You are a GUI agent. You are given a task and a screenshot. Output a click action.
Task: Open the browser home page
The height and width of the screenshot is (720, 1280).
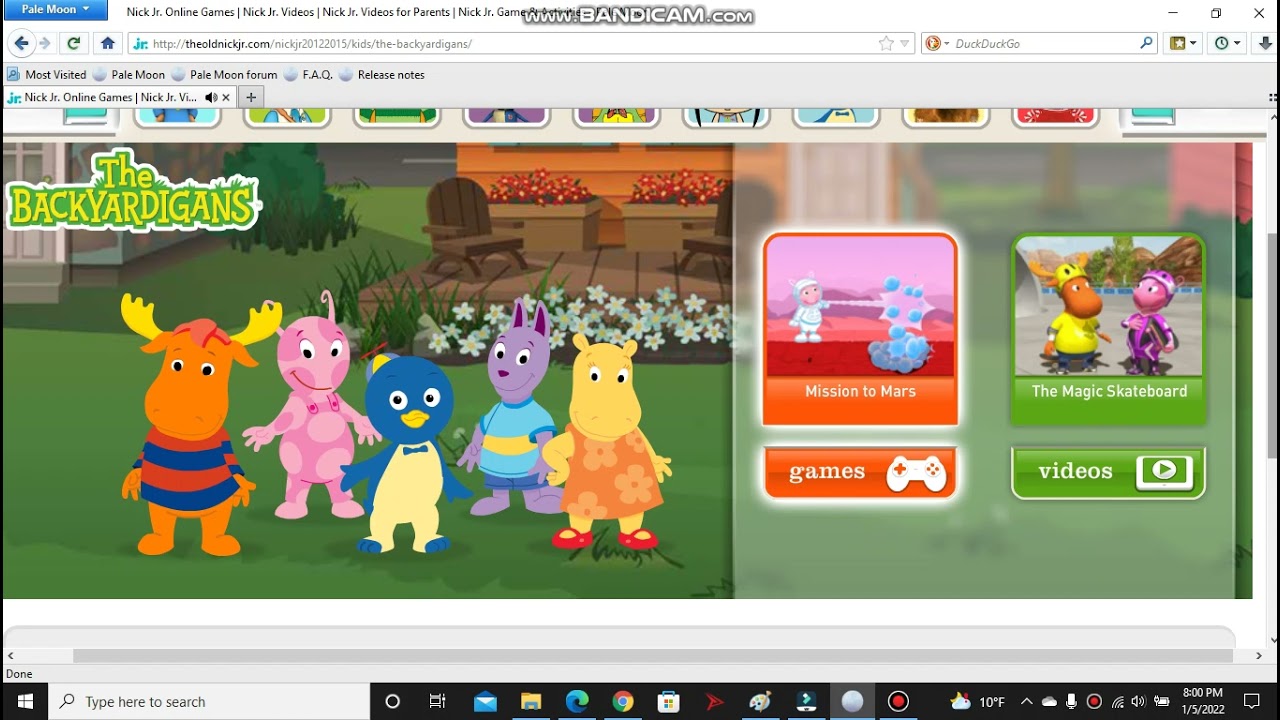[x=108, y=43]
